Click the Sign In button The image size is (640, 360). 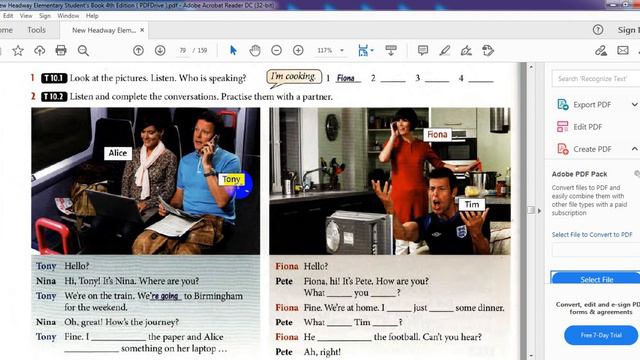(x=629, y=30)
